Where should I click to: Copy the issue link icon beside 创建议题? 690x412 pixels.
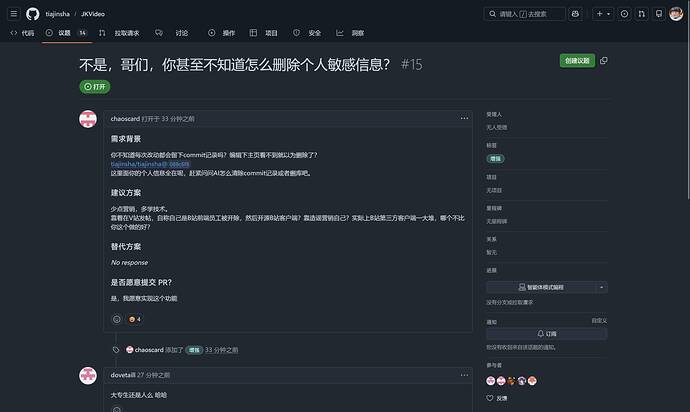(604, 61)
